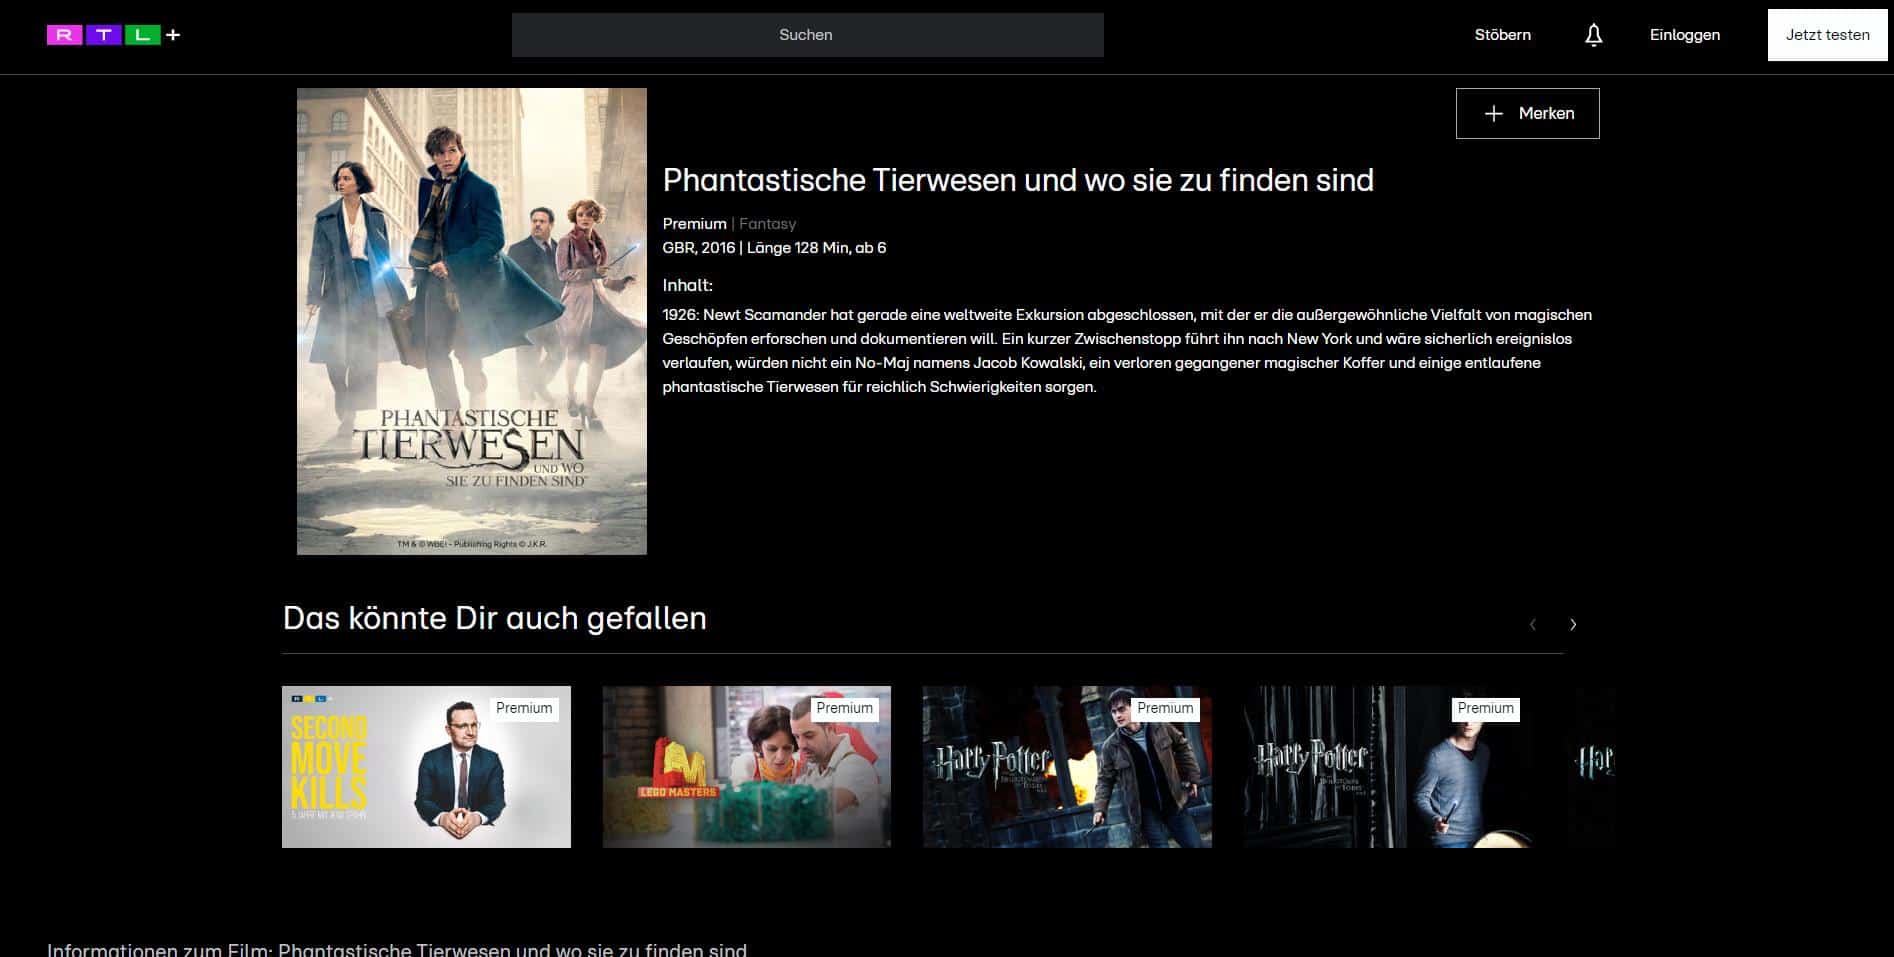Open the Phantastische Tierwesen movie poster
This screenshot has width=1894, height=957.
point(472,321)
